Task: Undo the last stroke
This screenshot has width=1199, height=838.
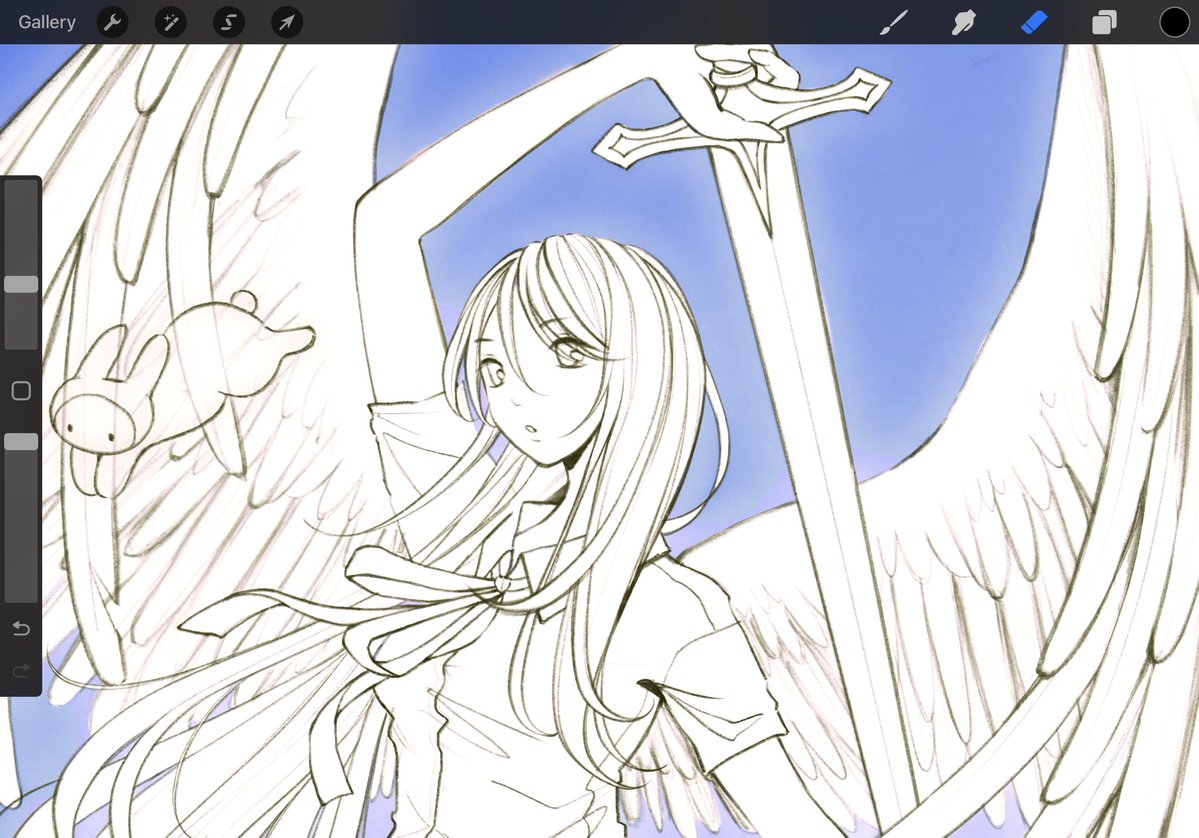Action: (21, 628)
